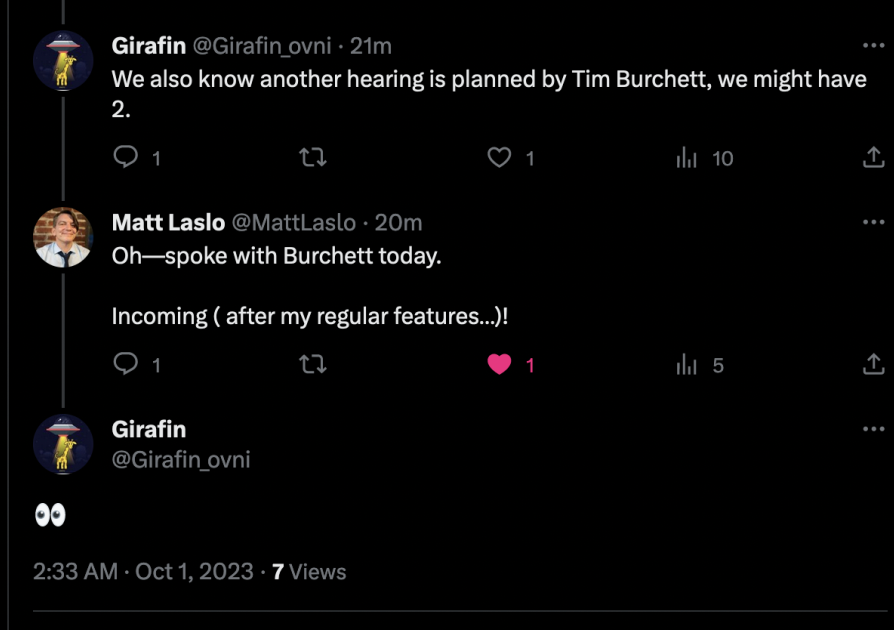The height and width of the screenshot is (630, 894).
Task: Share Girafin's Tim Burchett tweet
Action: 872,157
